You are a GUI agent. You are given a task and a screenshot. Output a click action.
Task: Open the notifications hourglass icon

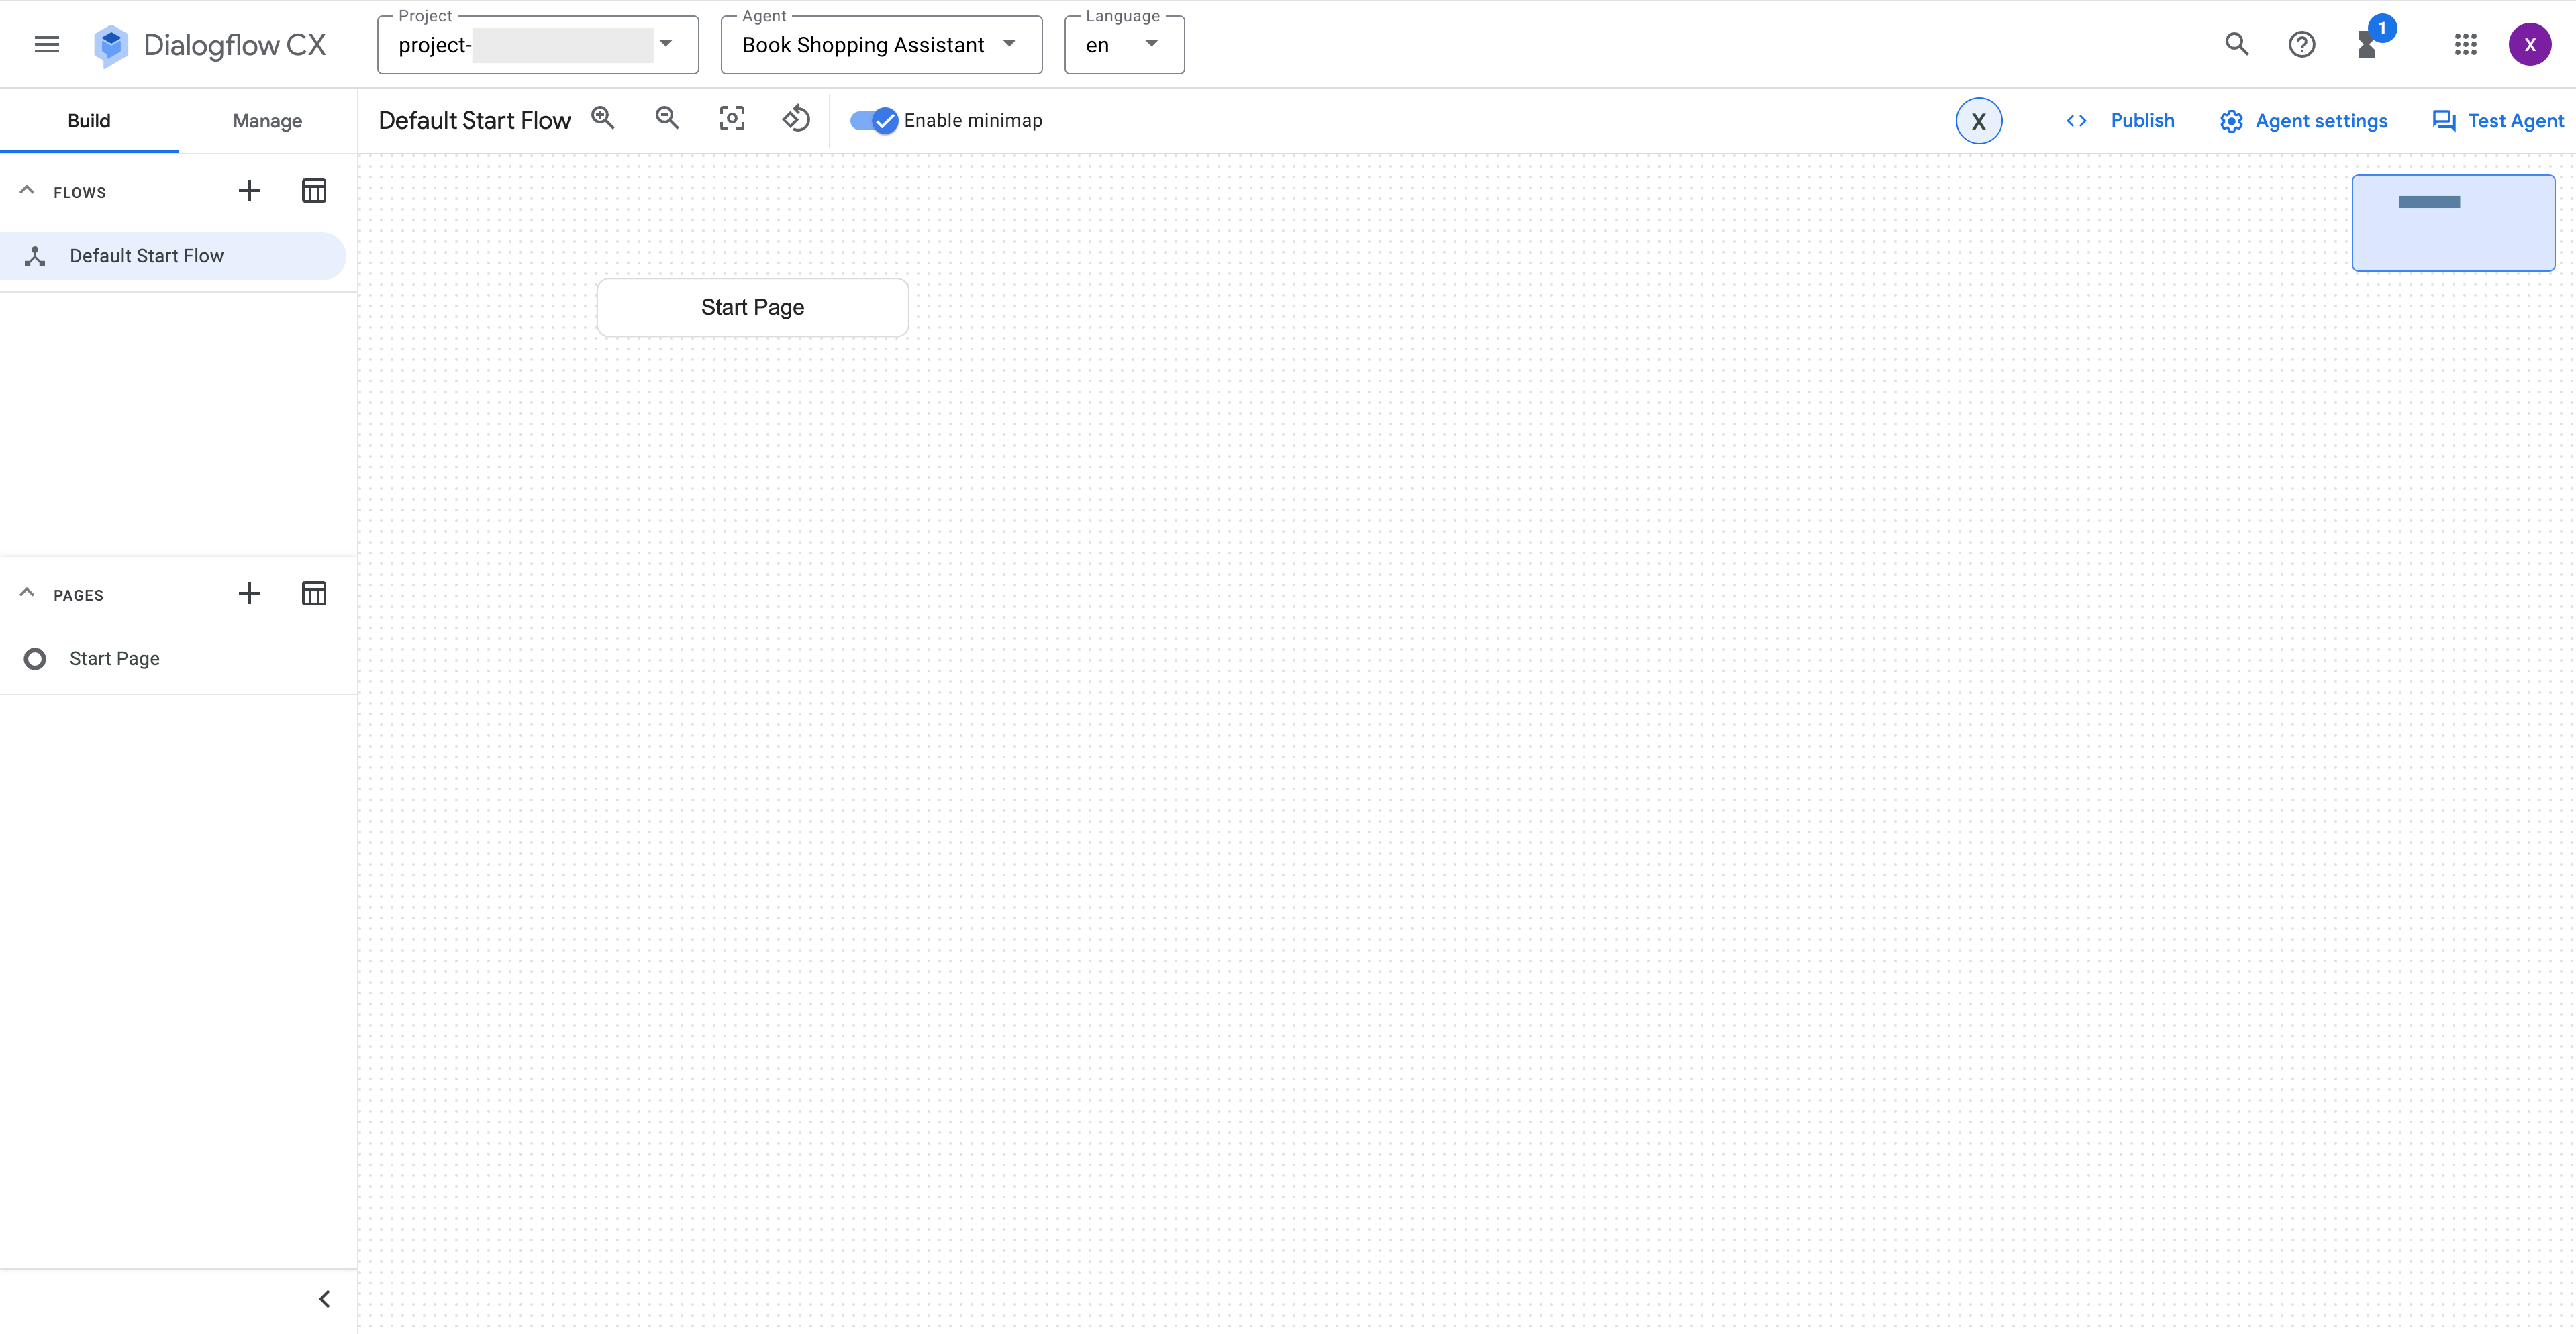(x=2367, y=45)
